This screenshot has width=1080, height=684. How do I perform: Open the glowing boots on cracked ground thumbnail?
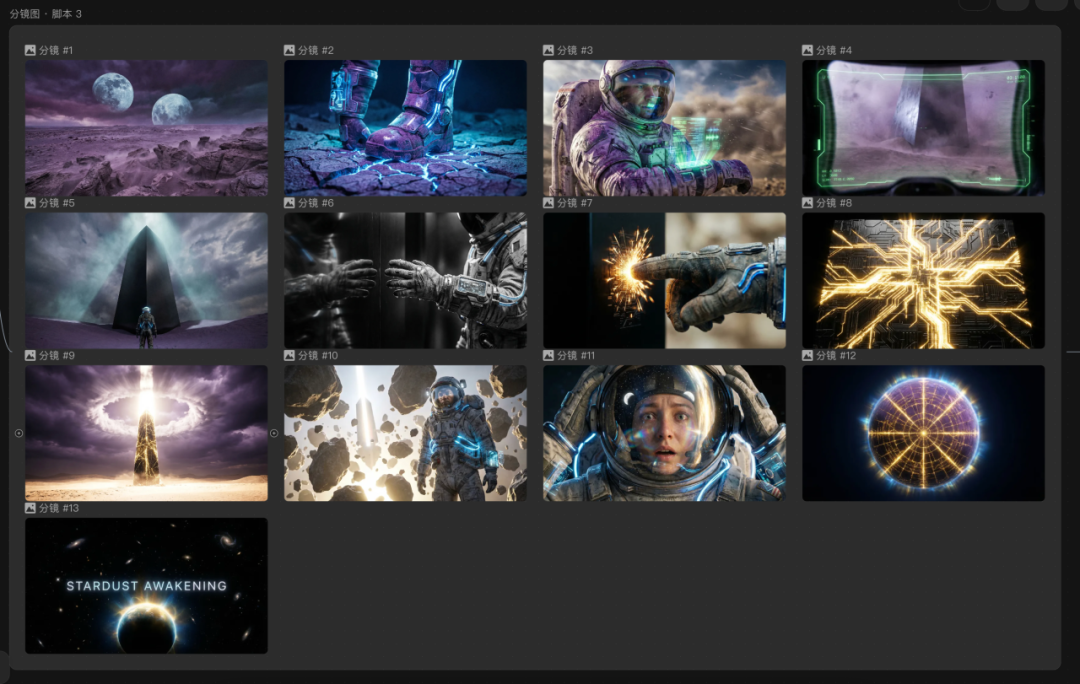[x=405, y=128]
